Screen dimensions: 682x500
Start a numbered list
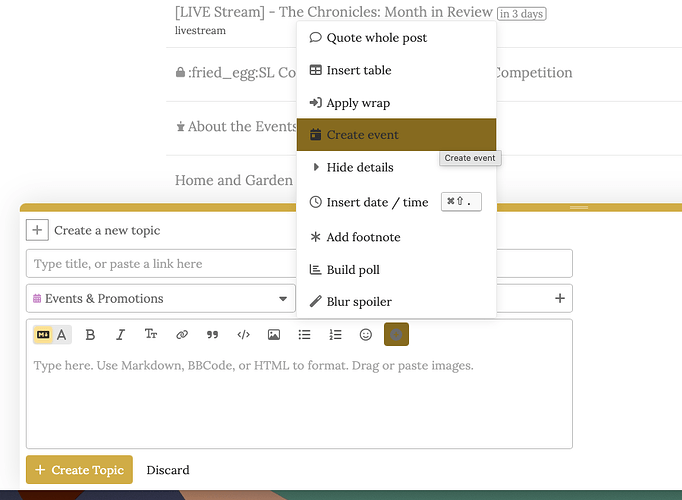click(x=336, y=335)
